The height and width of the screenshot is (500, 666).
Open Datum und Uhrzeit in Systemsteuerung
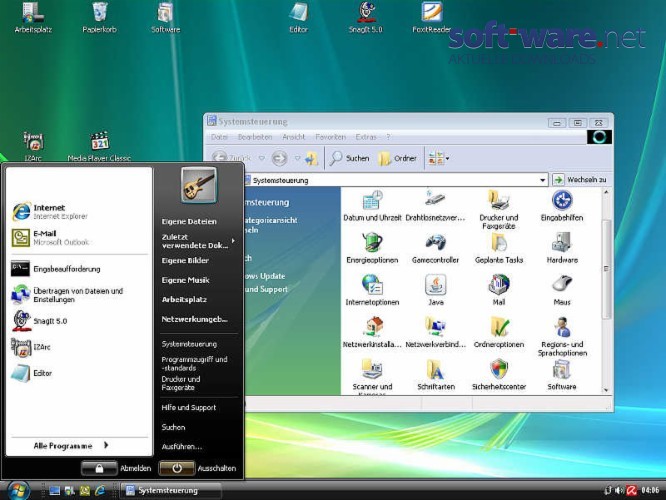(372, 206)
